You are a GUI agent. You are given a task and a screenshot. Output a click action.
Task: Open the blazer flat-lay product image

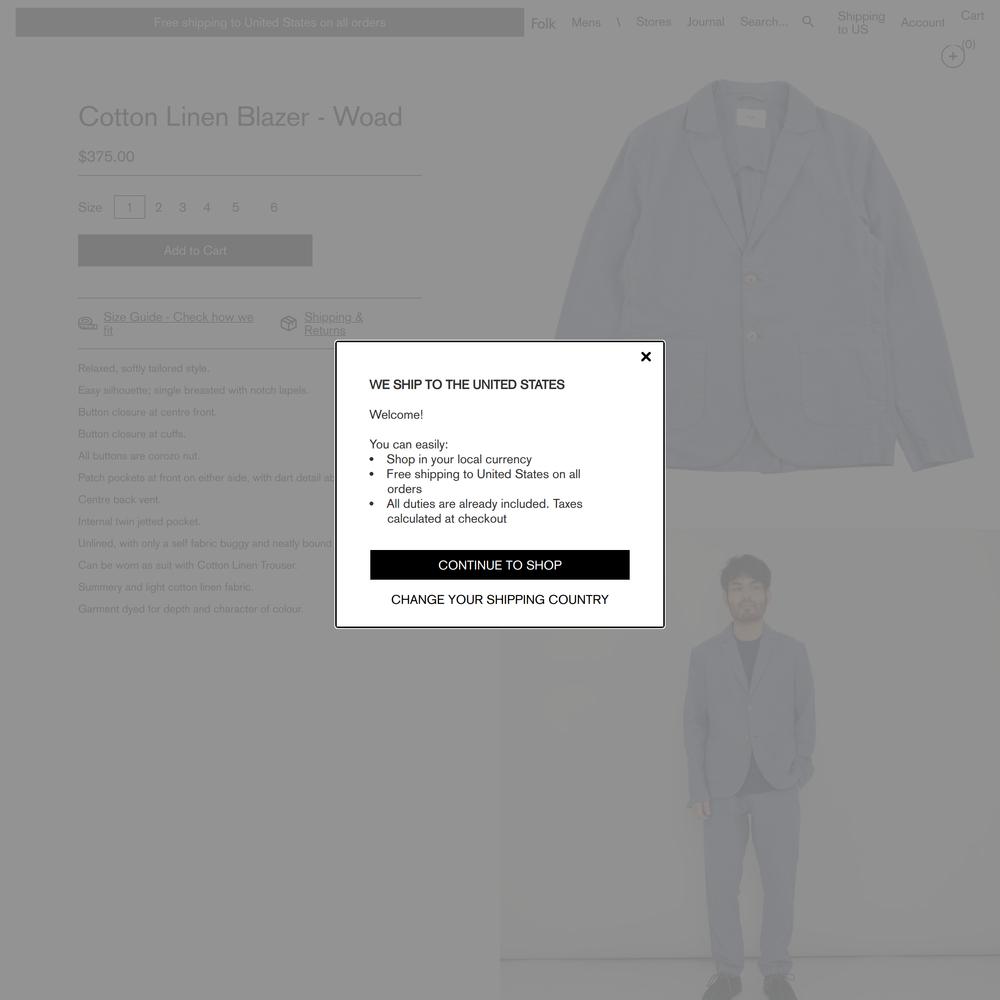763,276
